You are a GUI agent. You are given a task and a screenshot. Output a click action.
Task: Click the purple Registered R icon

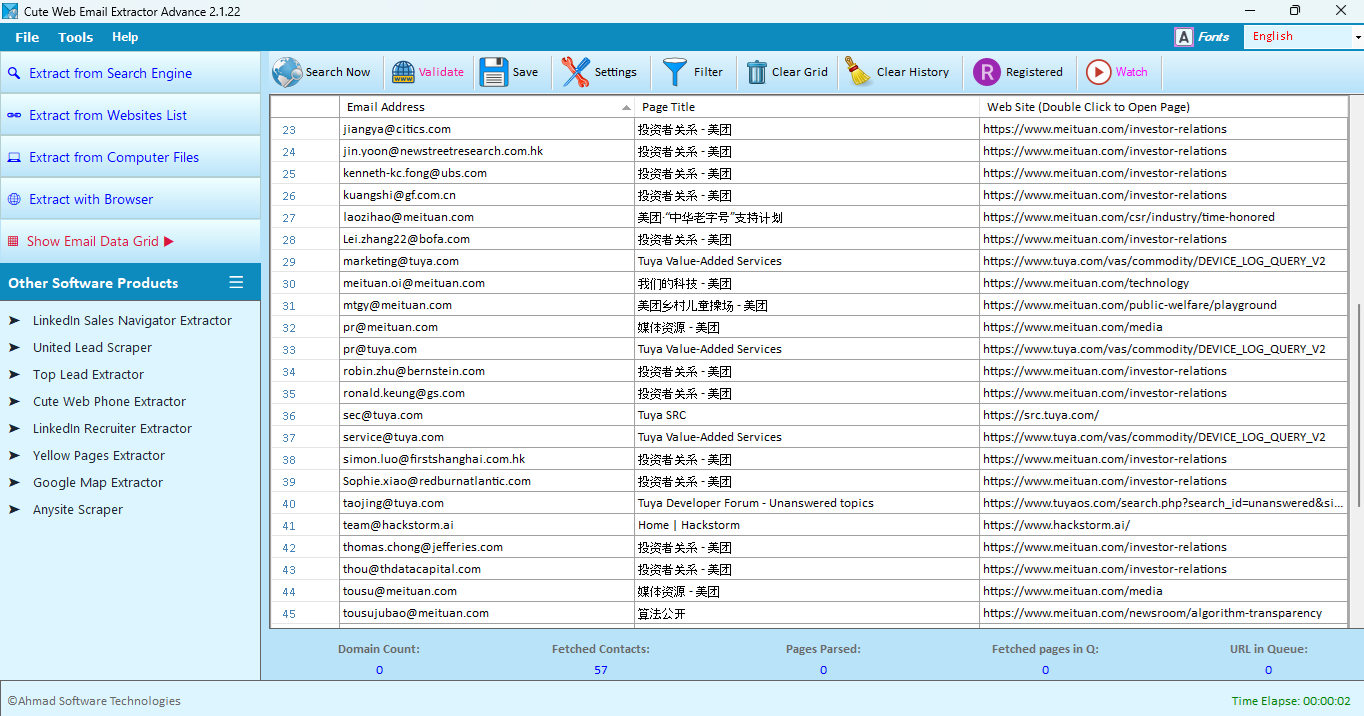click(986, 72)
